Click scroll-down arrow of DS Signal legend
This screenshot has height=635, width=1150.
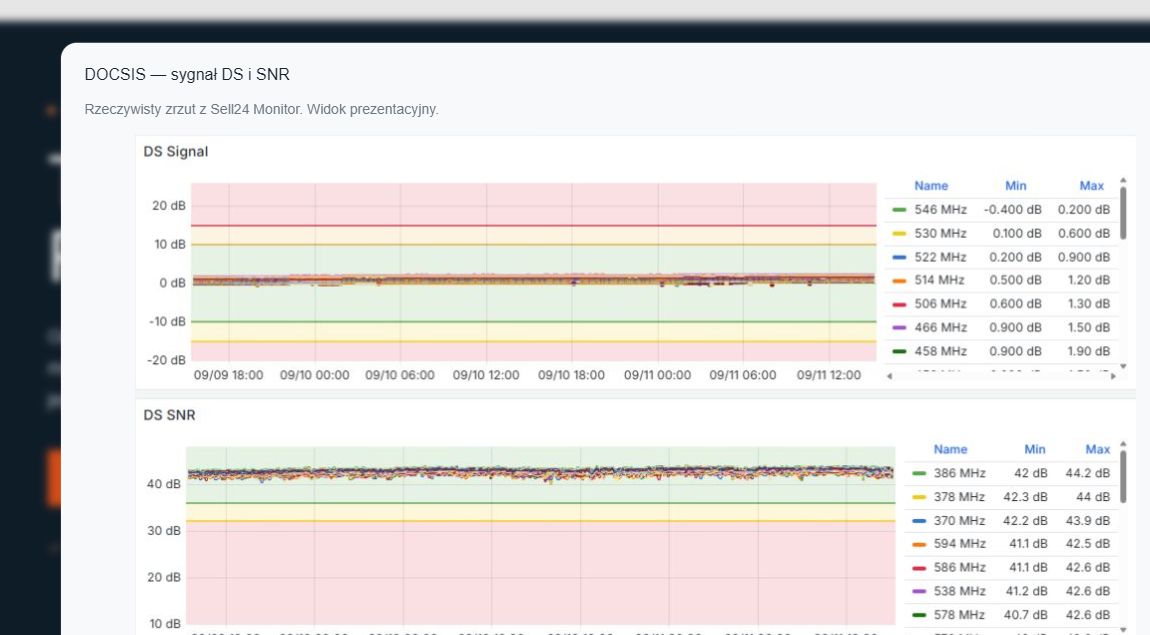pyautogui.click(x=1123, y=366)
